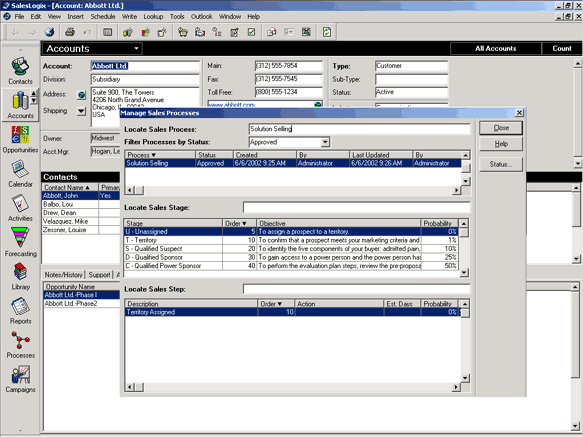The image size is (583, 437).
Task: Click the globe icon beside Address
Action: [81, 95]
